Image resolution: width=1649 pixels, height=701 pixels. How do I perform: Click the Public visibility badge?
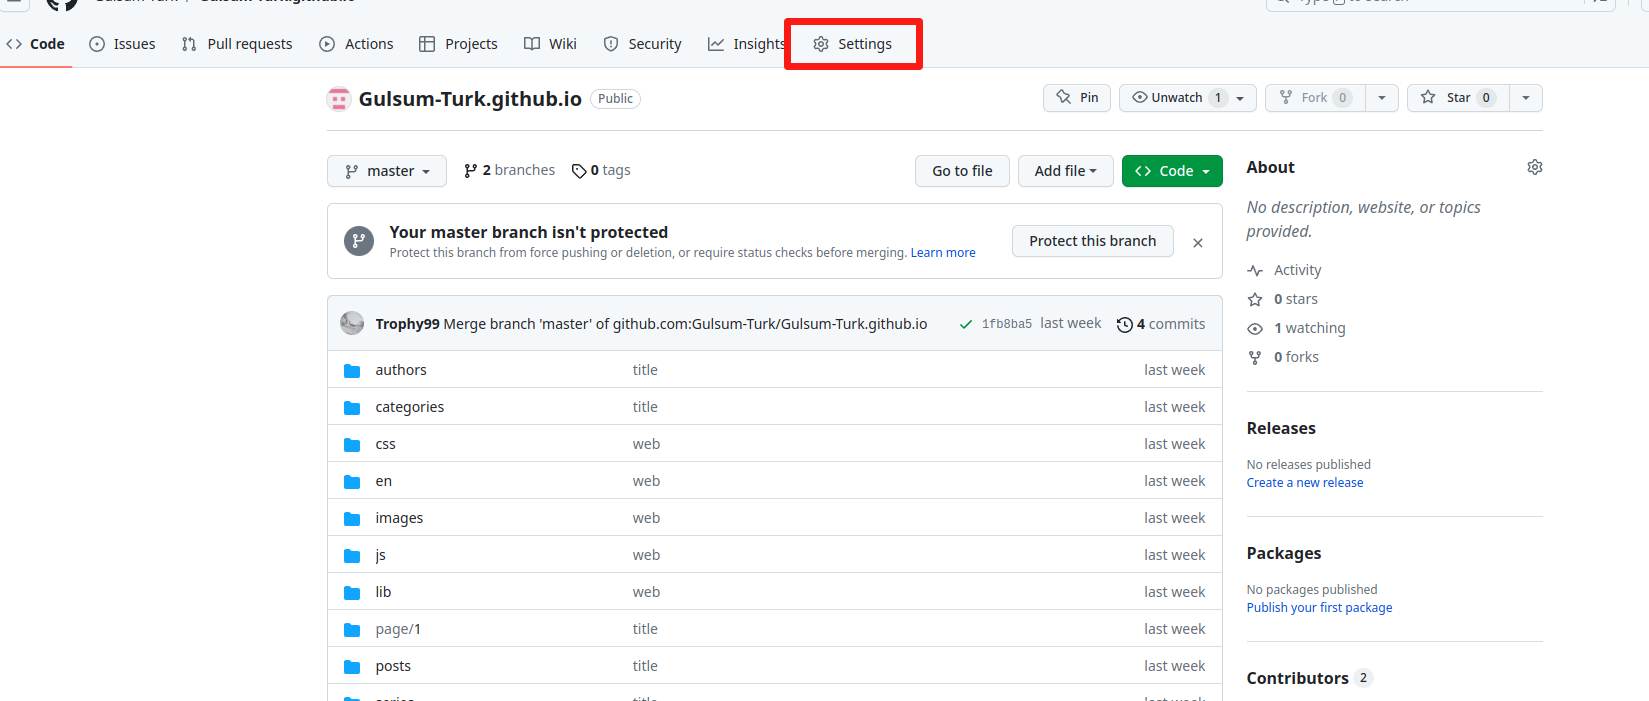pos(615,99)
